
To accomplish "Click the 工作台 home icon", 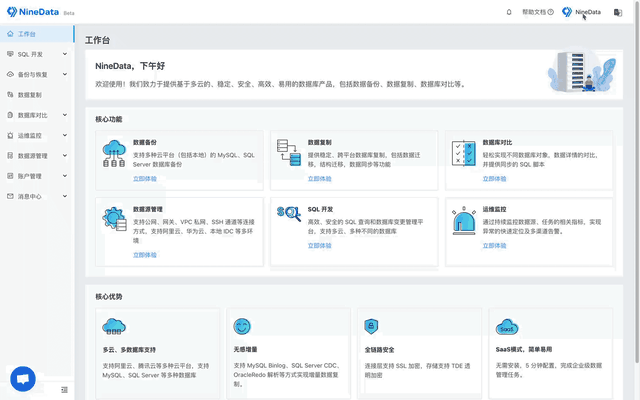I will point(10,34).
